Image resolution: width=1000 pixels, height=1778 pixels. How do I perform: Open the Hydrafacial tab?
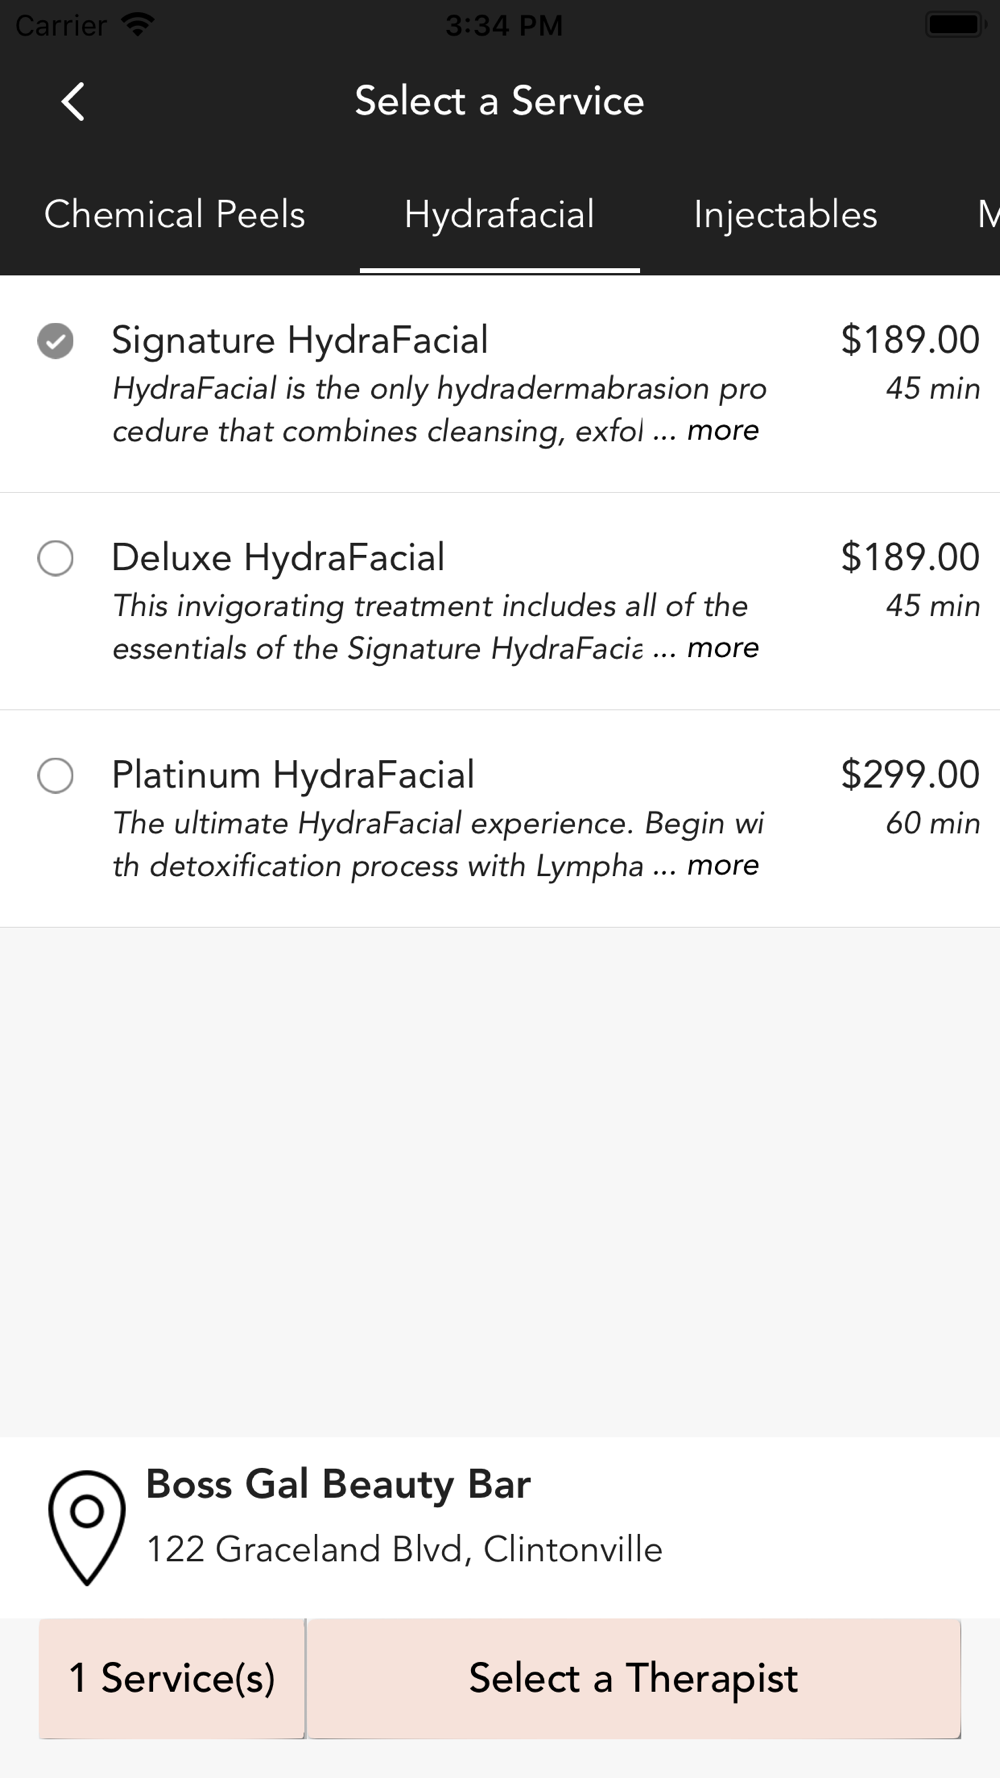pos(499,214)
